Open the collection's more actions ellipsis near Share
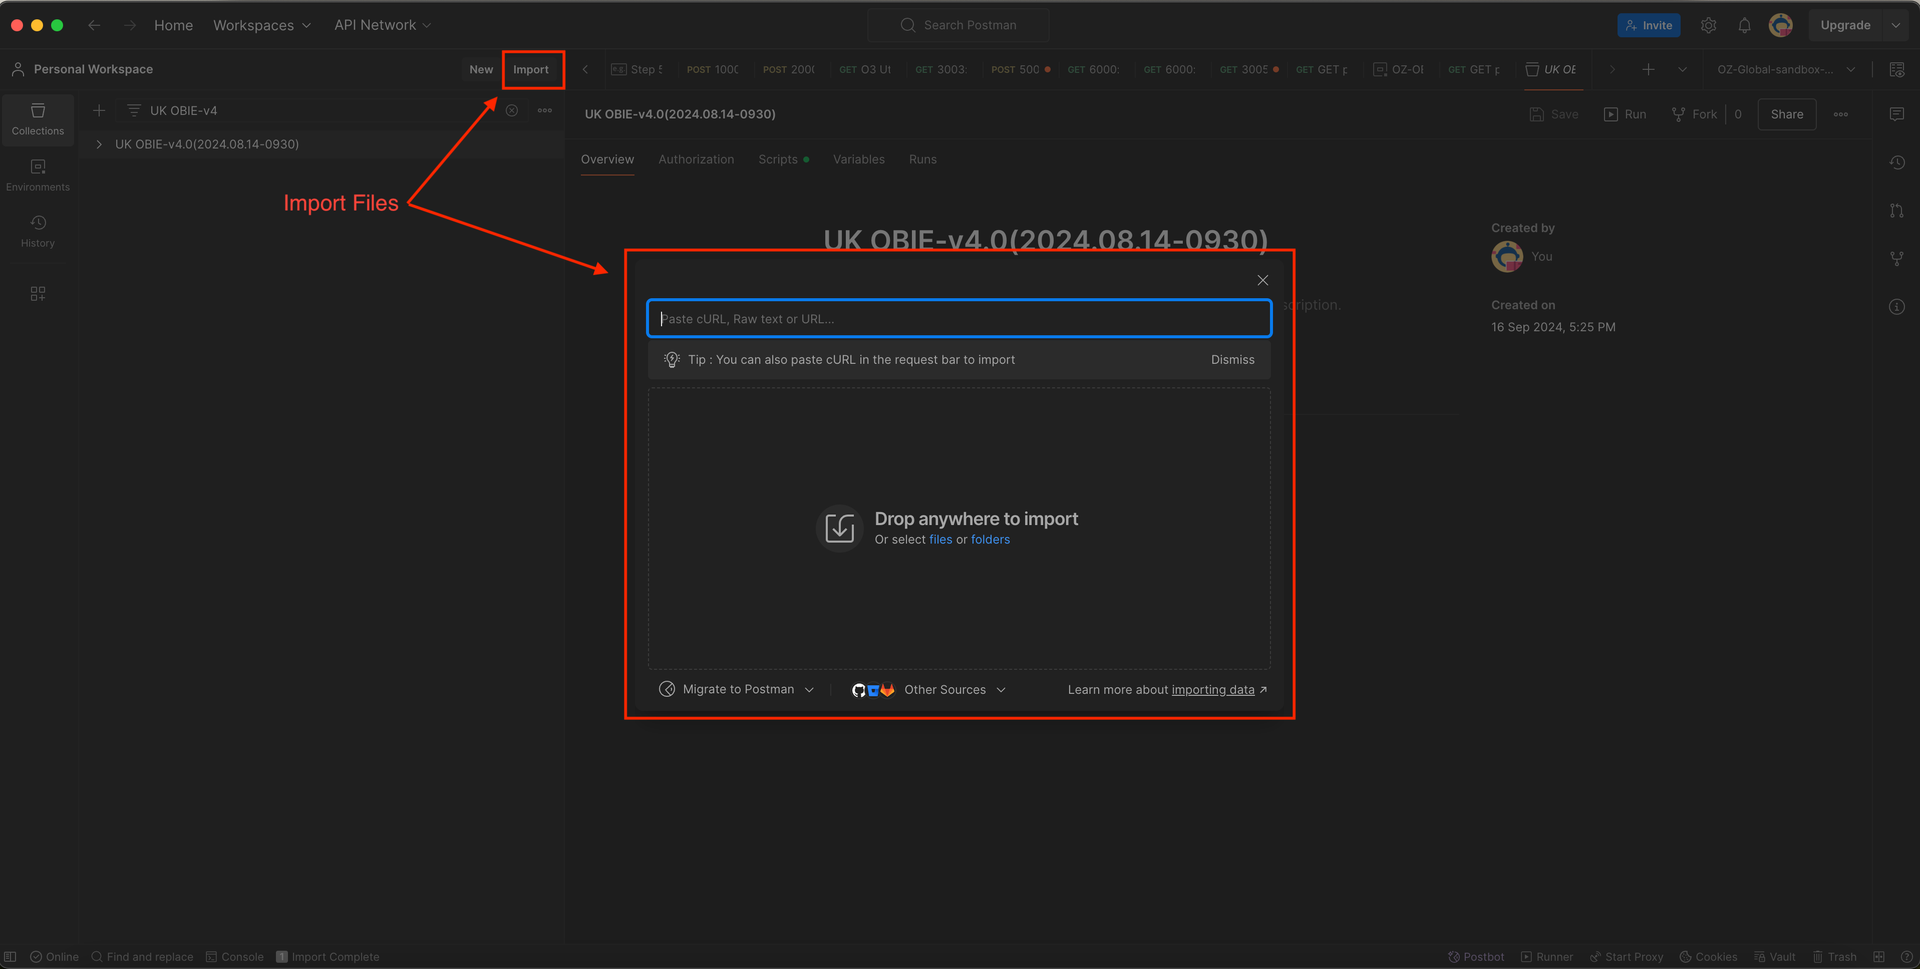 1840,114
